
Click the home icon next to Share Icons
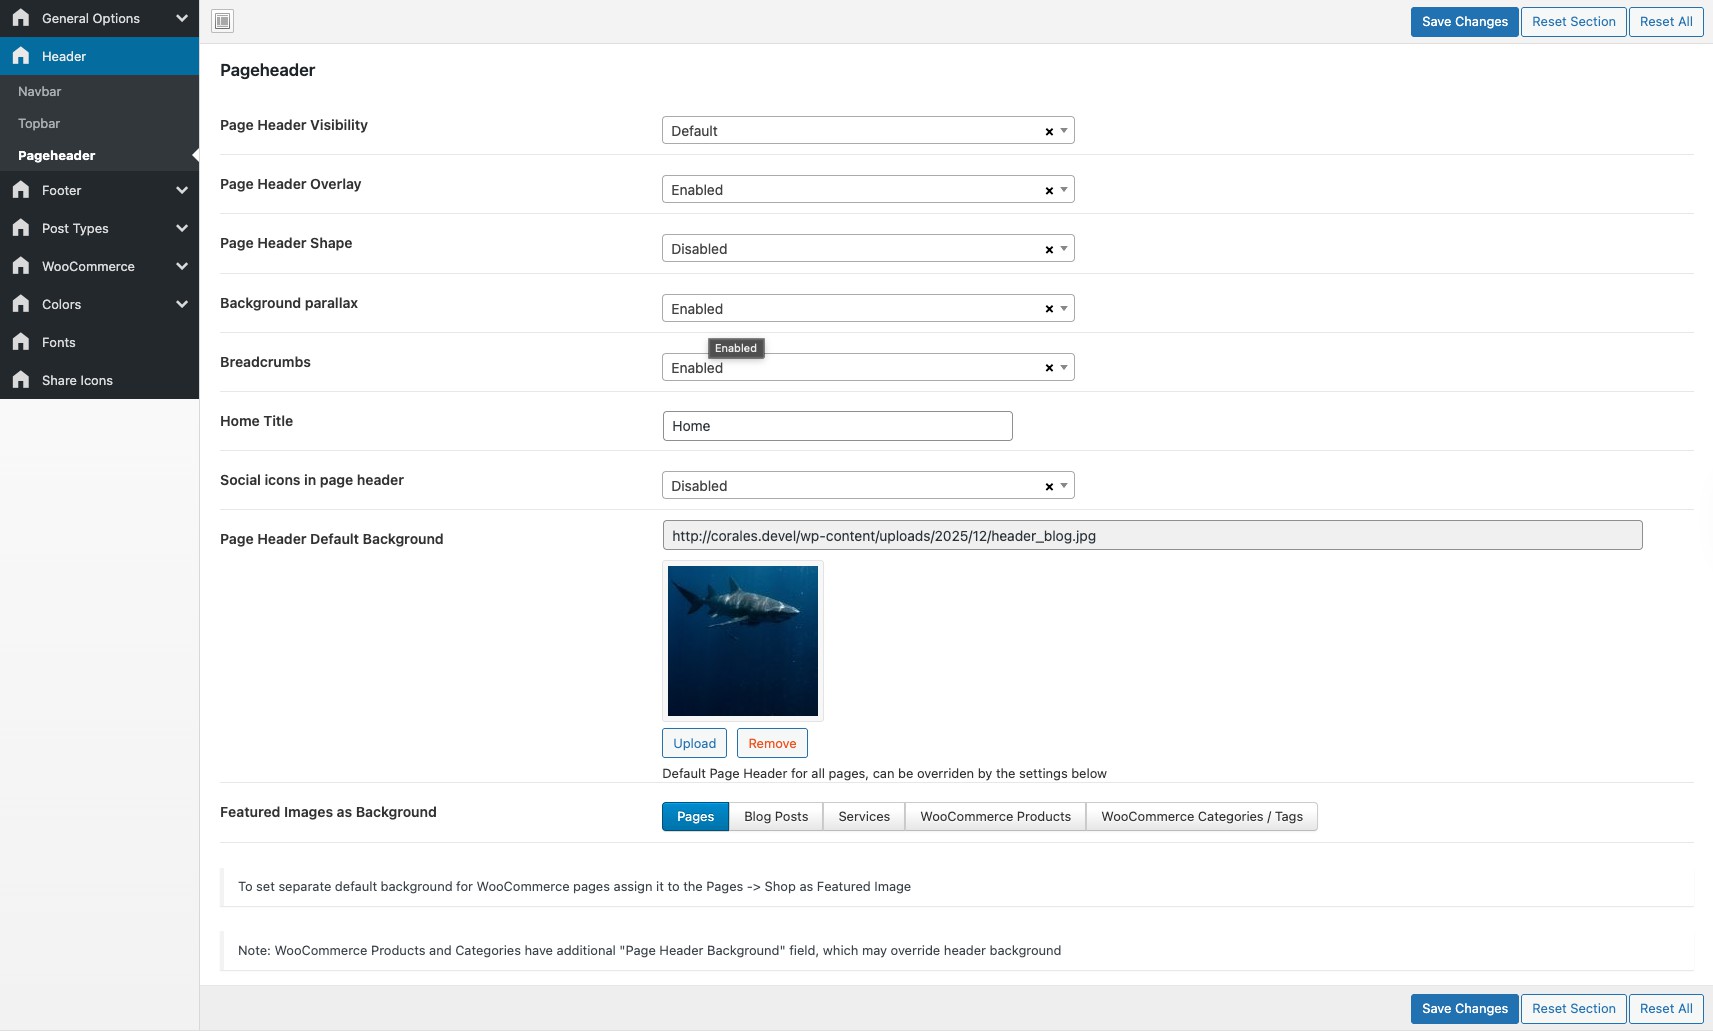21,380
